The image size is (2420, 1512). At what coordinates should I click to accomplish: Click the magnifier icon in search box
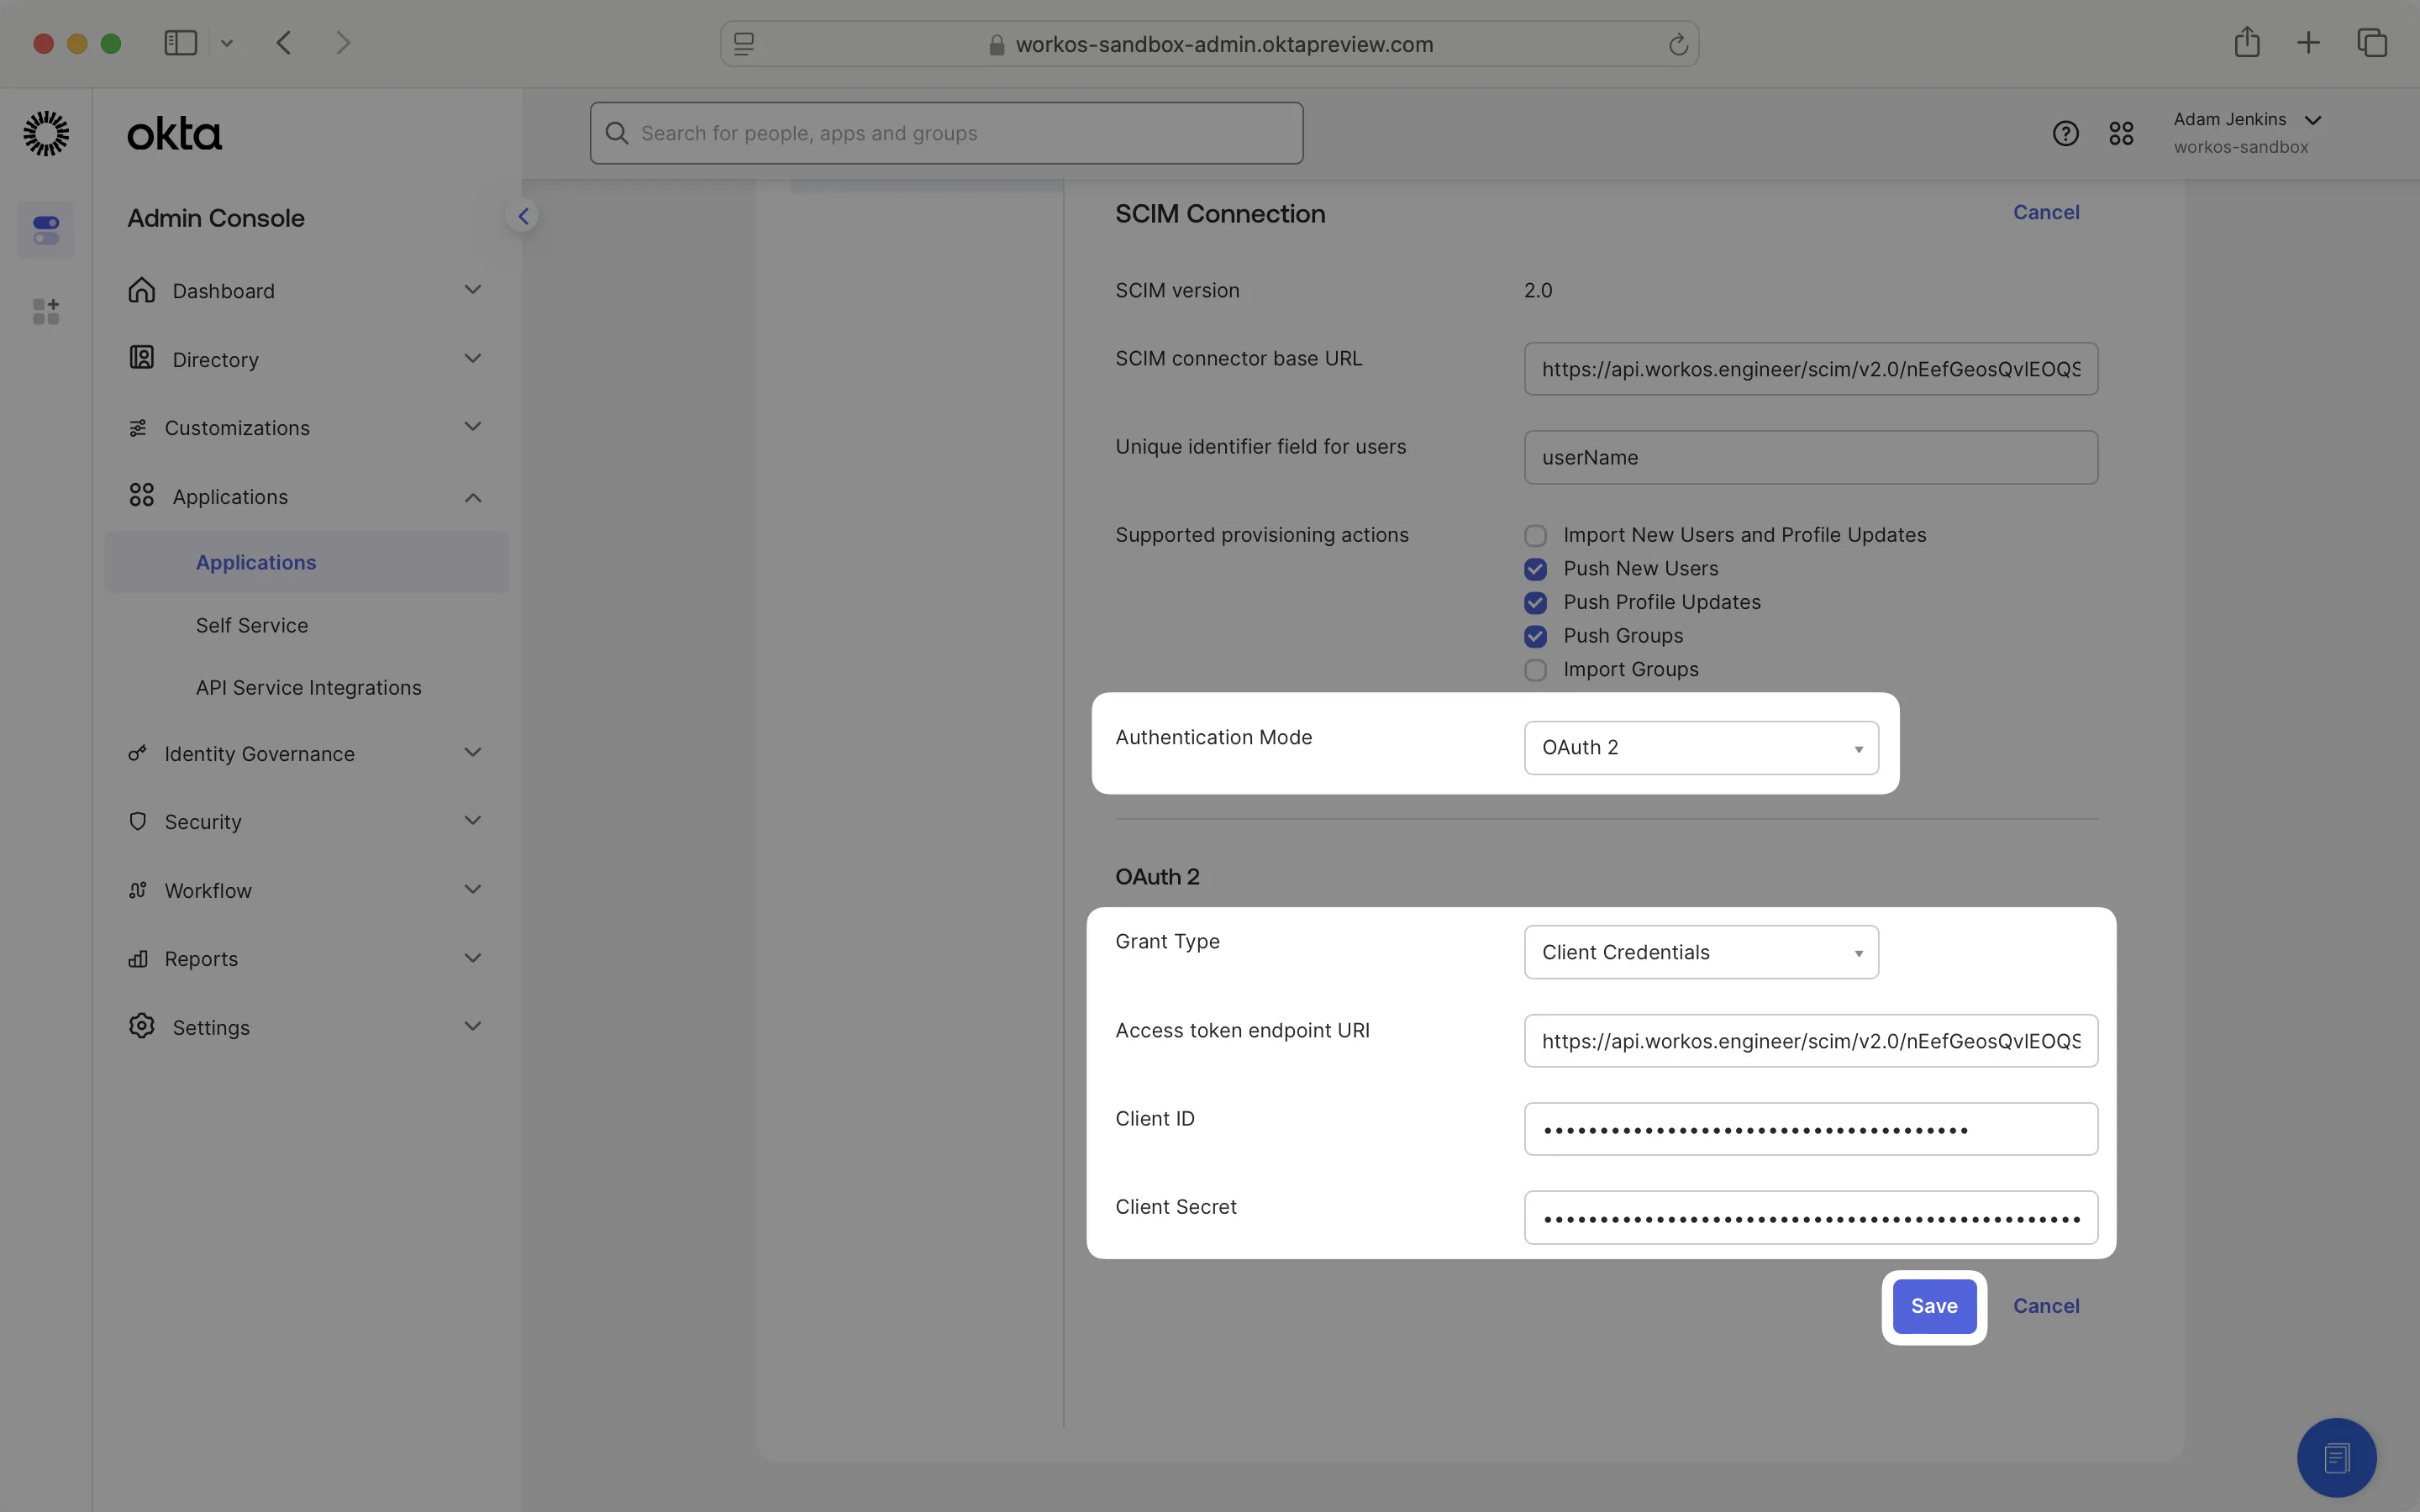tap(617, 133)
